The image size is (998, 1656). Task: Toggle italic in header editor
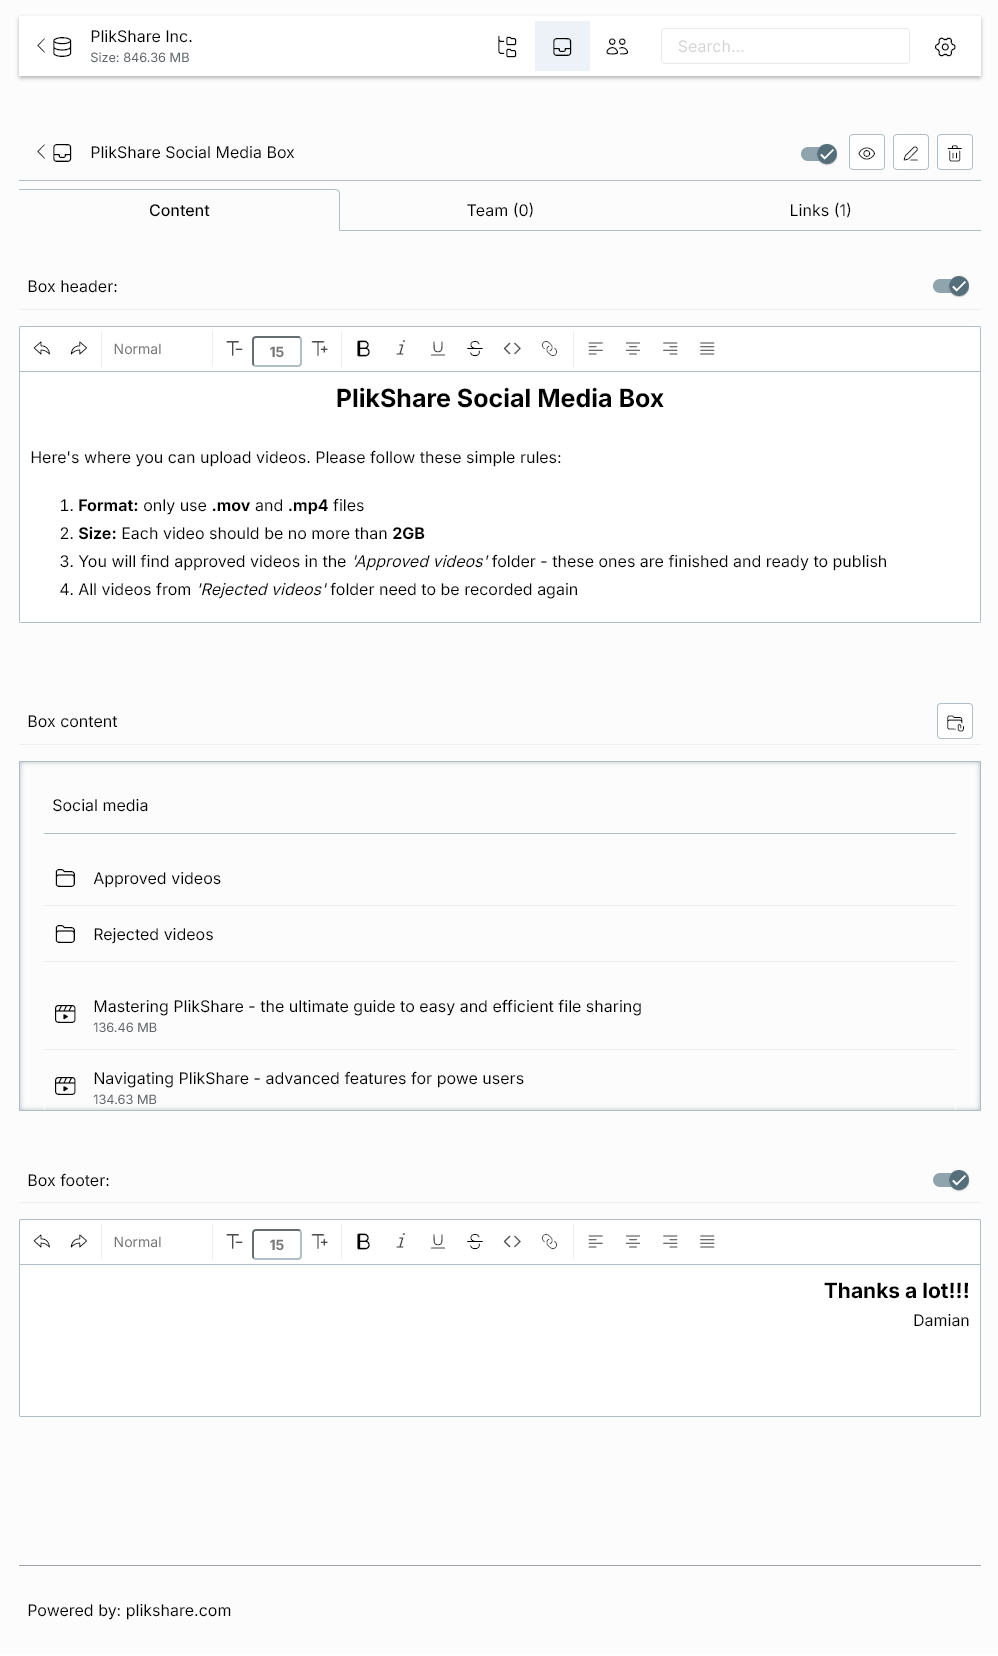[400, 349]
